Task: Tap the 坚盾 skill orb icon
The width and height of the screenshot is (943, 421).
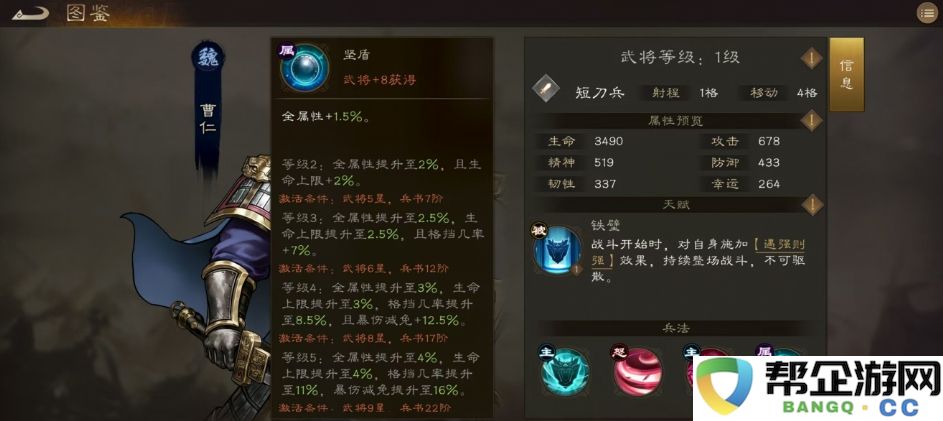Action: pos(304,67)
